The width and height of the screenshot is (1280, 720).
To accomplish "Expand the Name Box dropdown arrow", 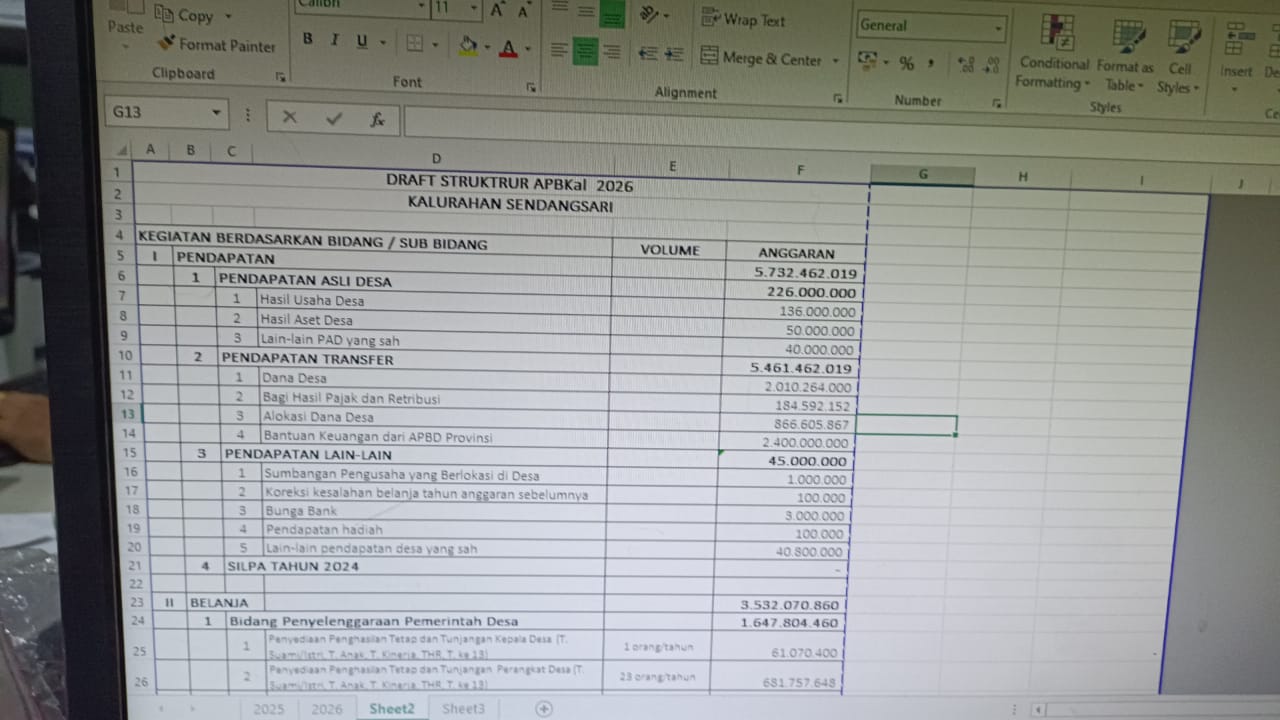I will tap(216, 113).
